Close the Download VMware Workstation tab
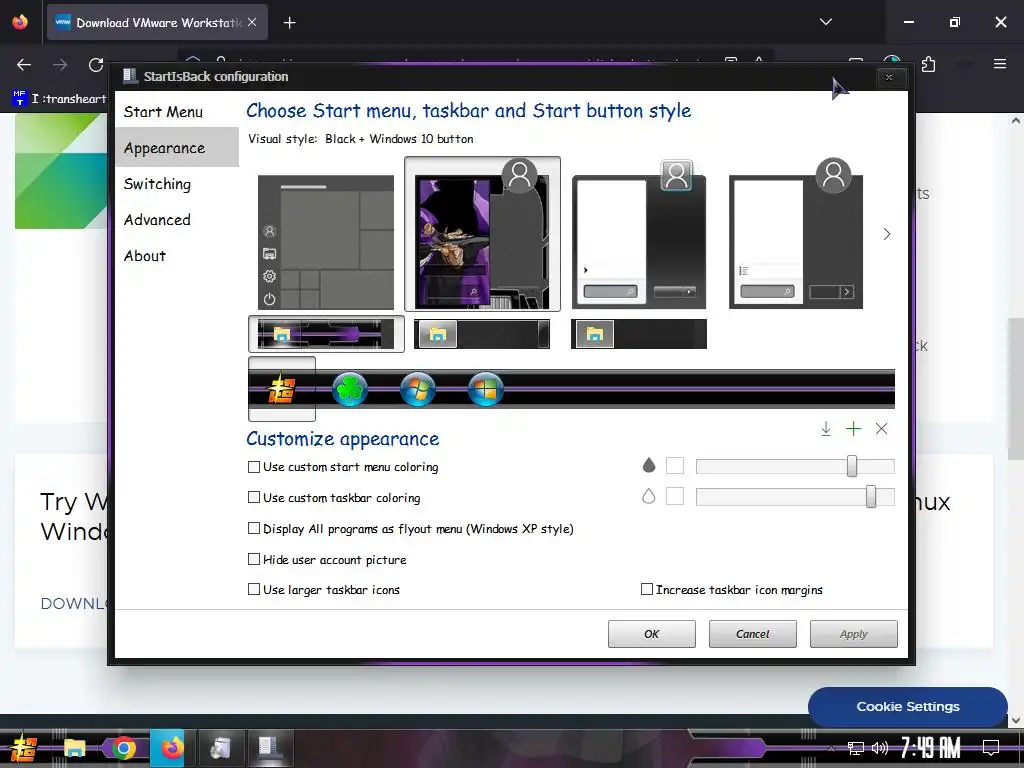 pos(252,22)
